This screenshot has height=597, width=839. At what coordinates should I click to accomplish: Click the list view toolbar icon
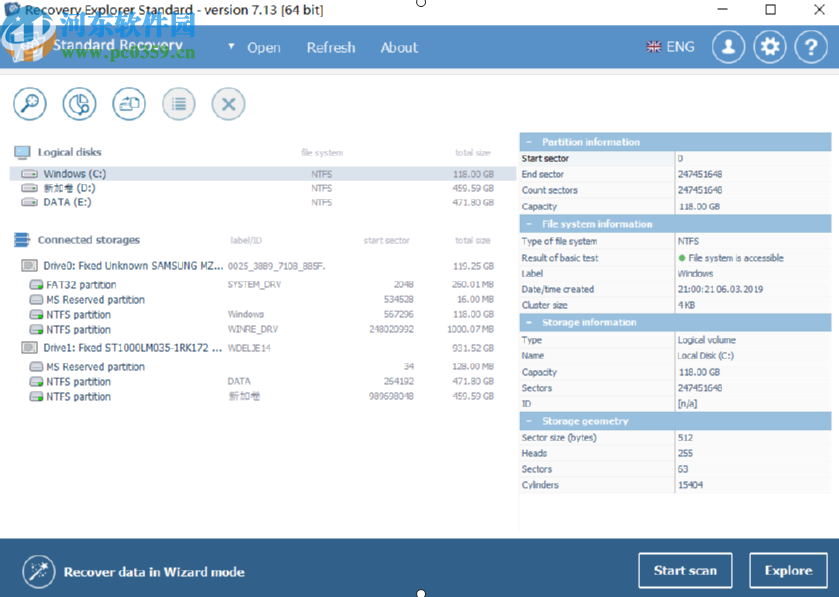179,103
